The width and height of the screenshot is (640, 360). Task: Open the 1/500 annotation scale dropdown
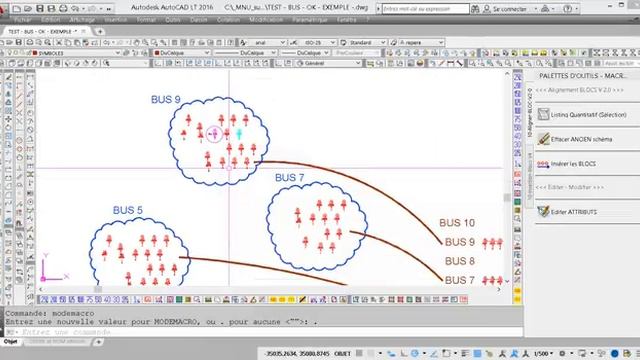(543, 353)
